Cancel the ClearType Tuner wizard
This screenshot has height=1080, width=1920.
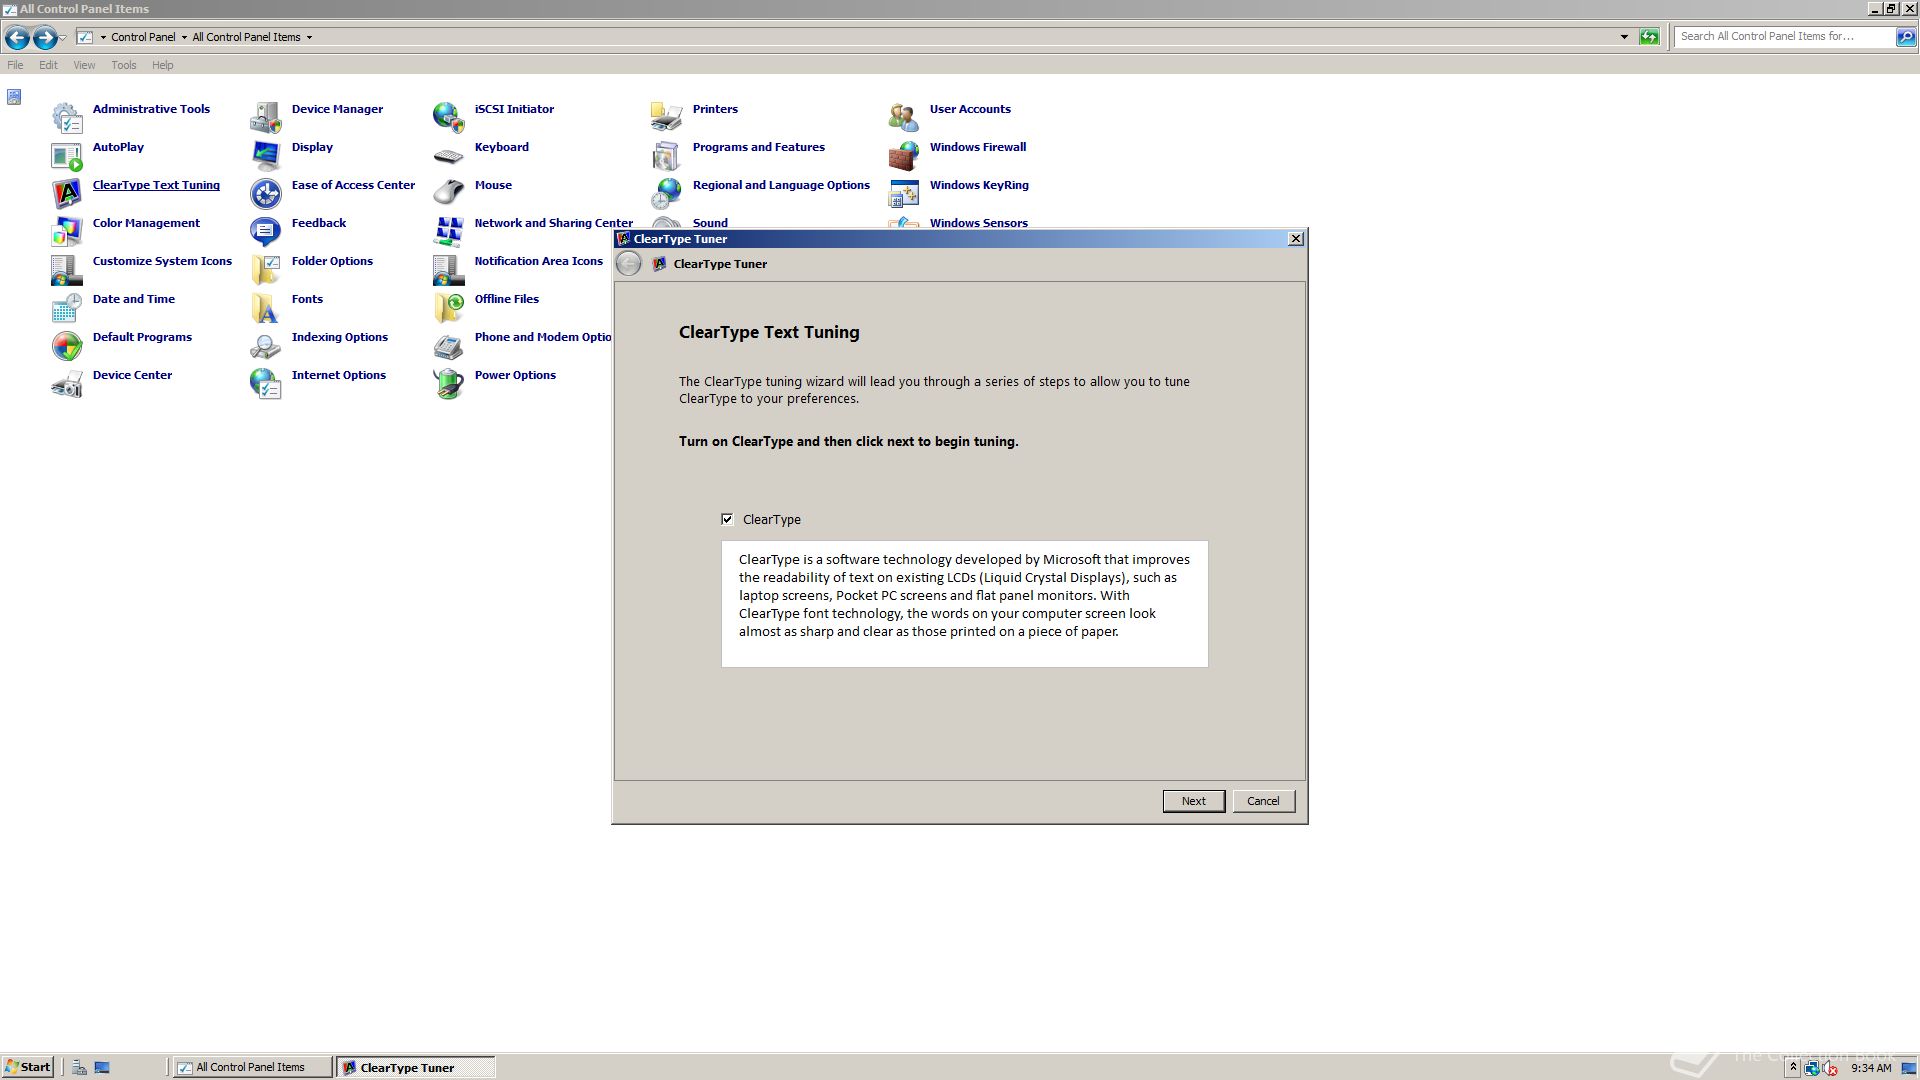tap(1263, 801)
